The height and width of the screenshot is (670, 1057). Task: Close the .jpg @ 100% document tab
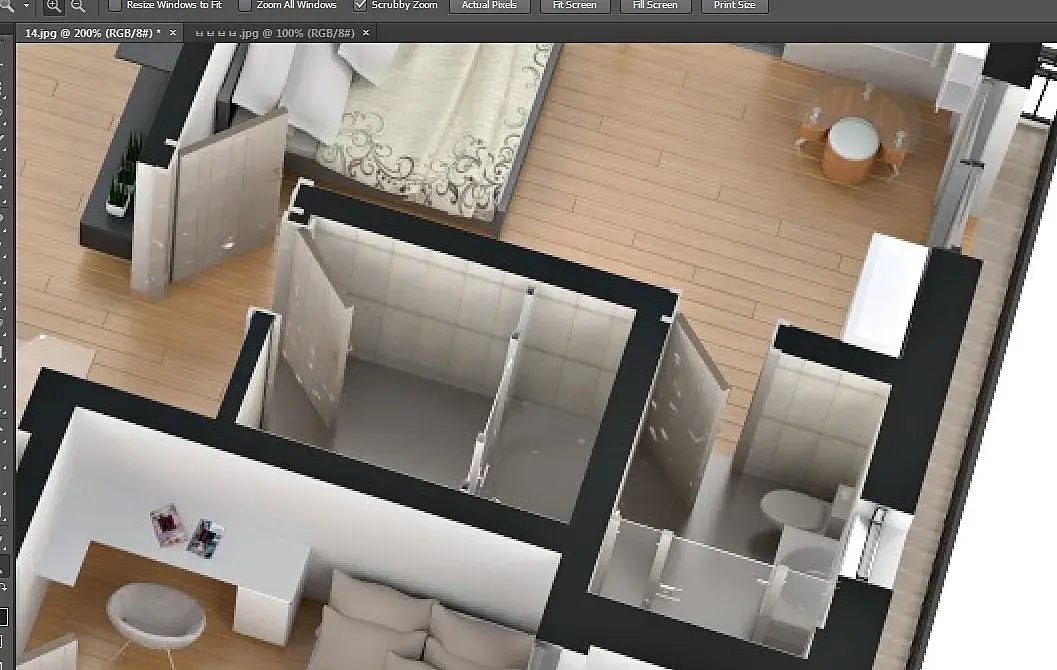[366, 32]
